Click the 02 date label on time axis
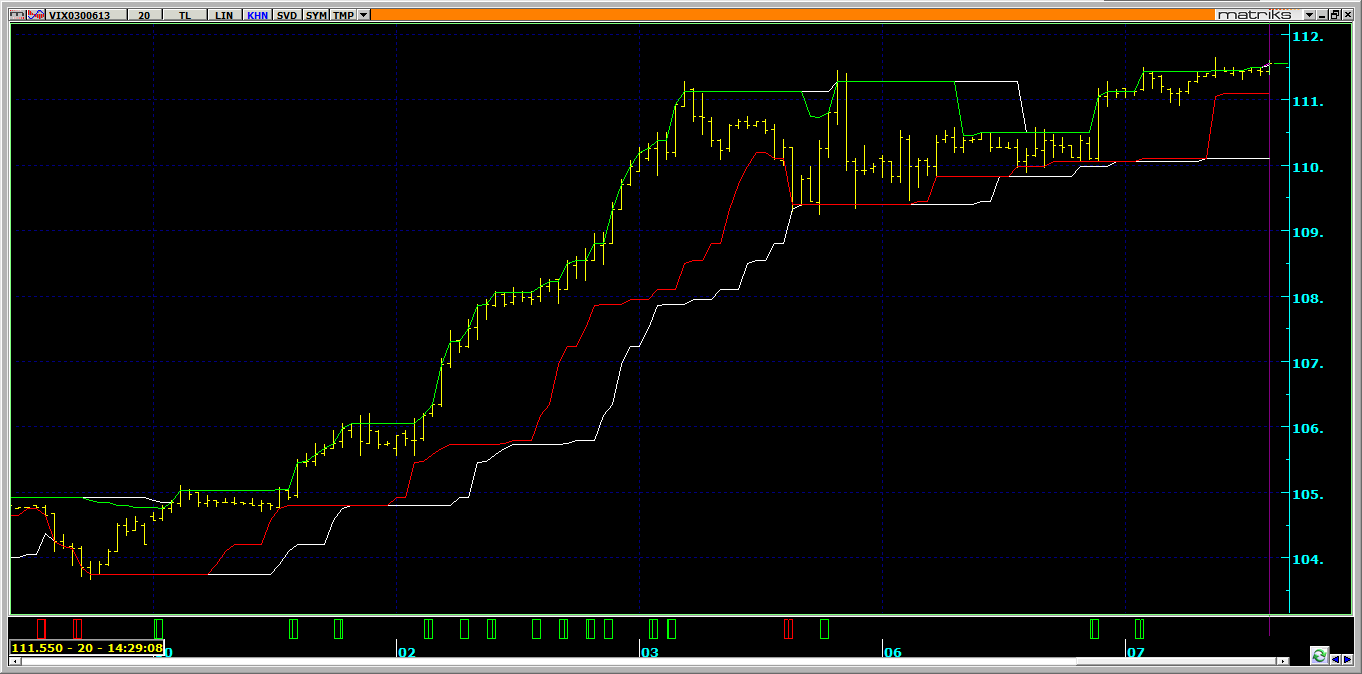This screenshot has height=674, width=1362. pos(406,652)
